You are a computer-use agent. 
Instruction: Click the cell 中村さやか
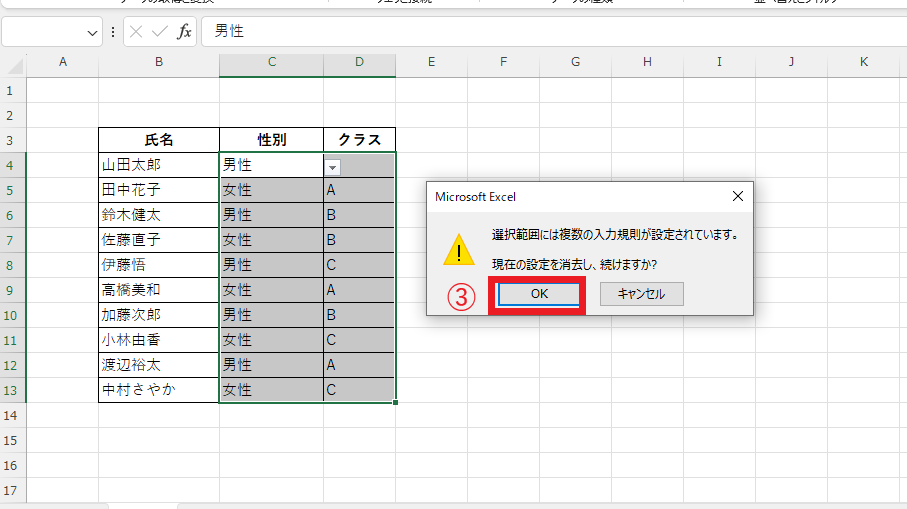point(159,390)
